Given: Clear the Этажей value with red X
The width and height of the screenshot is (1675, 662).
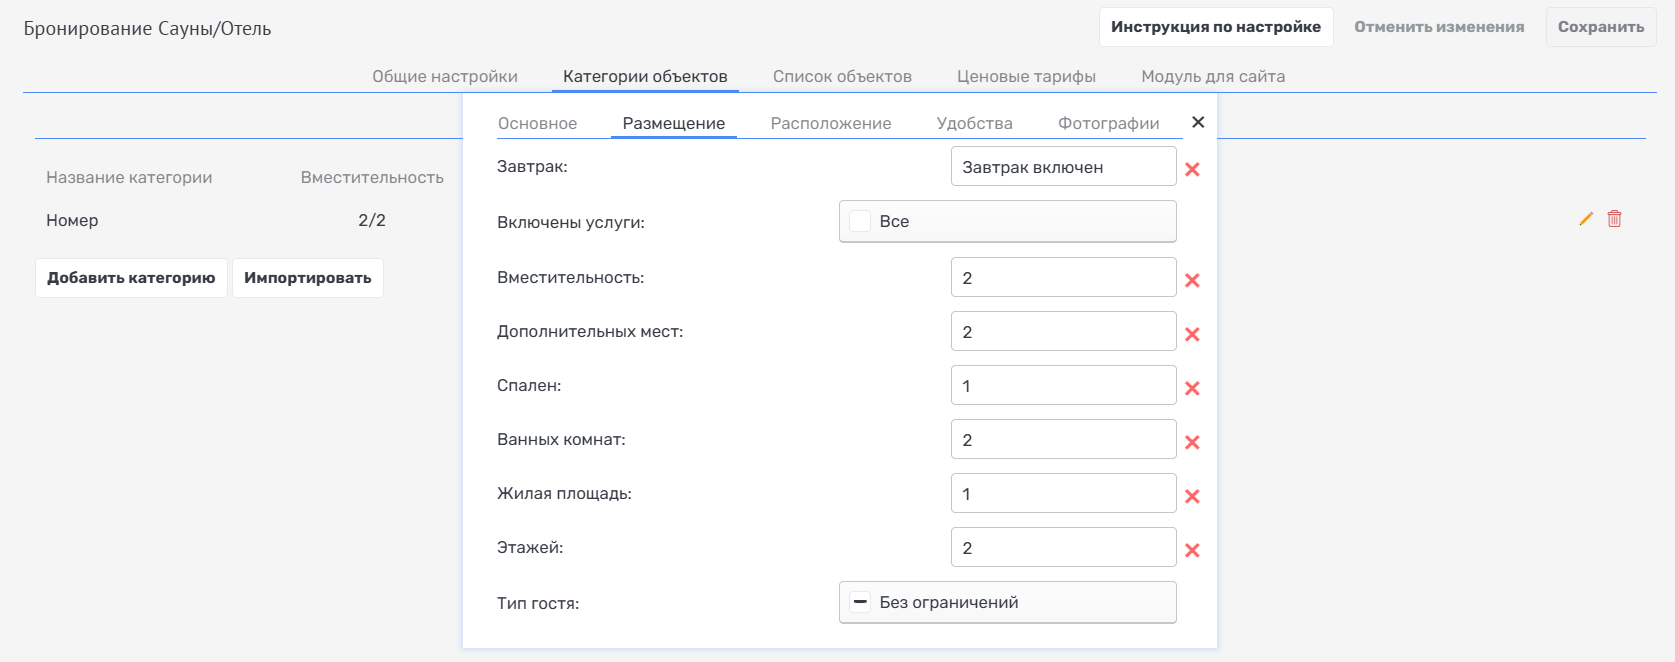Looking at the screenshot, I should (x=1192, y=551).
